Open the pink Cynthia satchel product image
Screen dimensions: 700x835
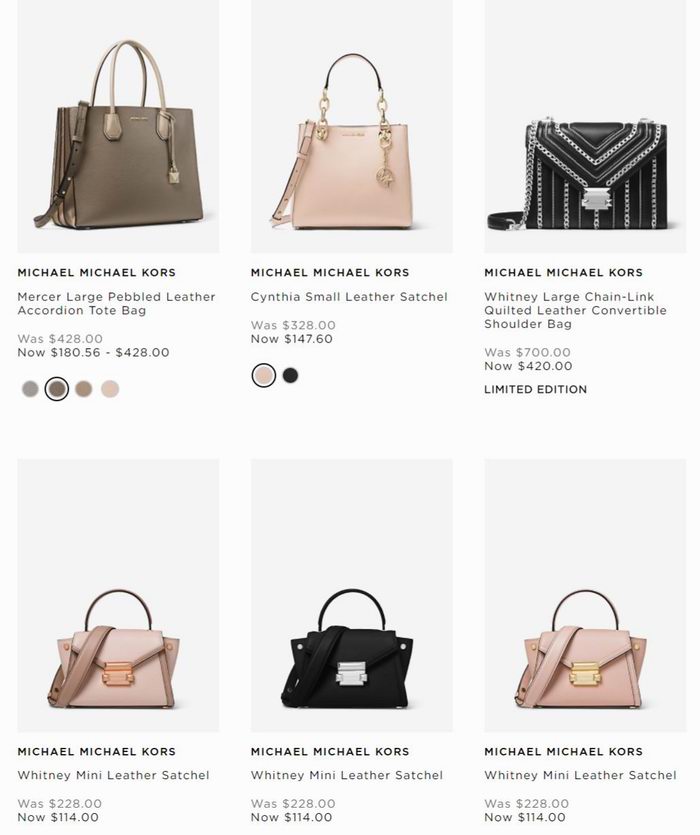[352, 126]
